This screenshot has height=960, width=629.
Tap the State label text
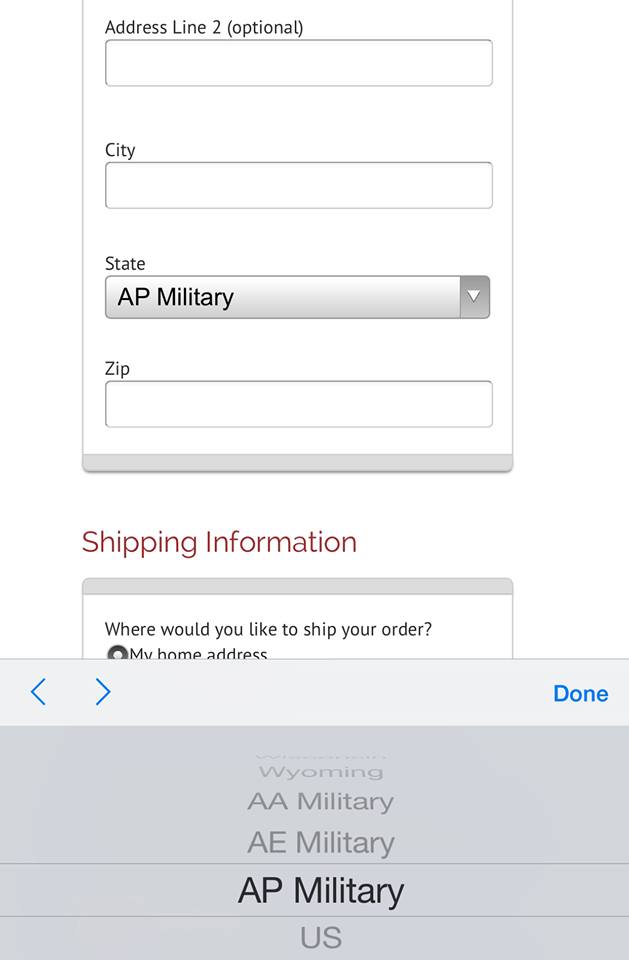click(125, 264)
